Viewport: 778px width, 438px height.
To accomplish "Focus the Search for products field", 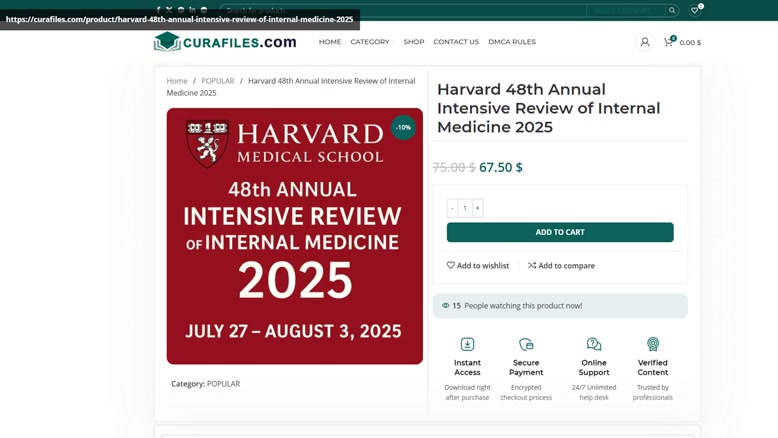I will pyautogui.click(x=402, y=10).
